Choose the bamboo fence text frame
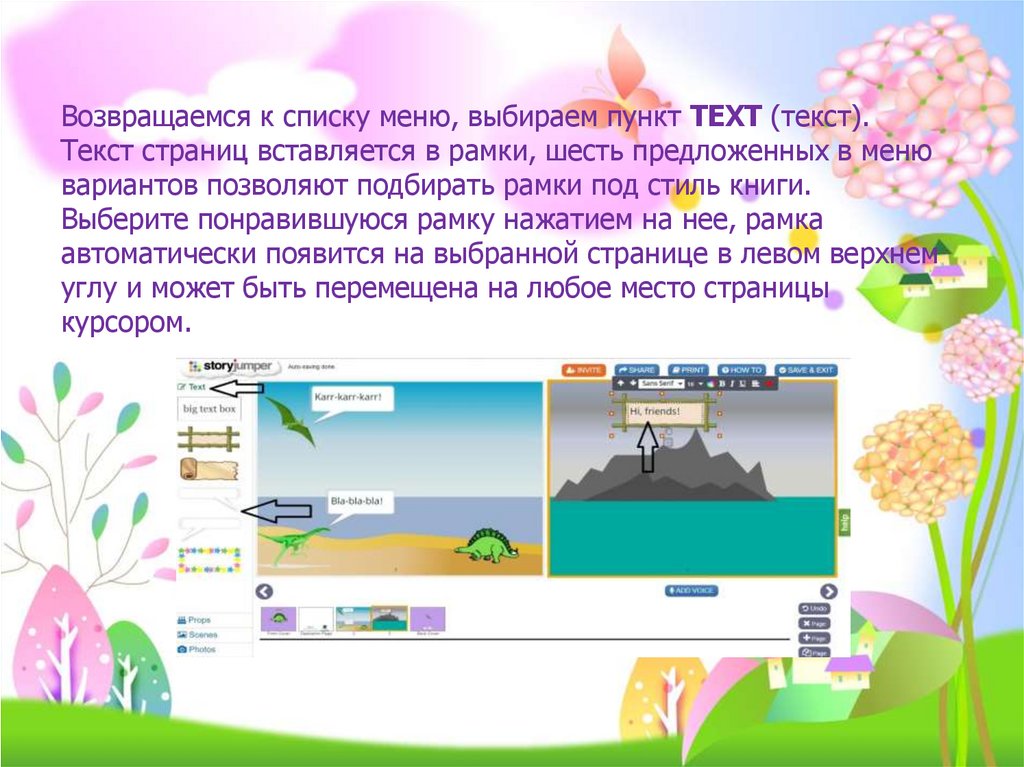 208,438
